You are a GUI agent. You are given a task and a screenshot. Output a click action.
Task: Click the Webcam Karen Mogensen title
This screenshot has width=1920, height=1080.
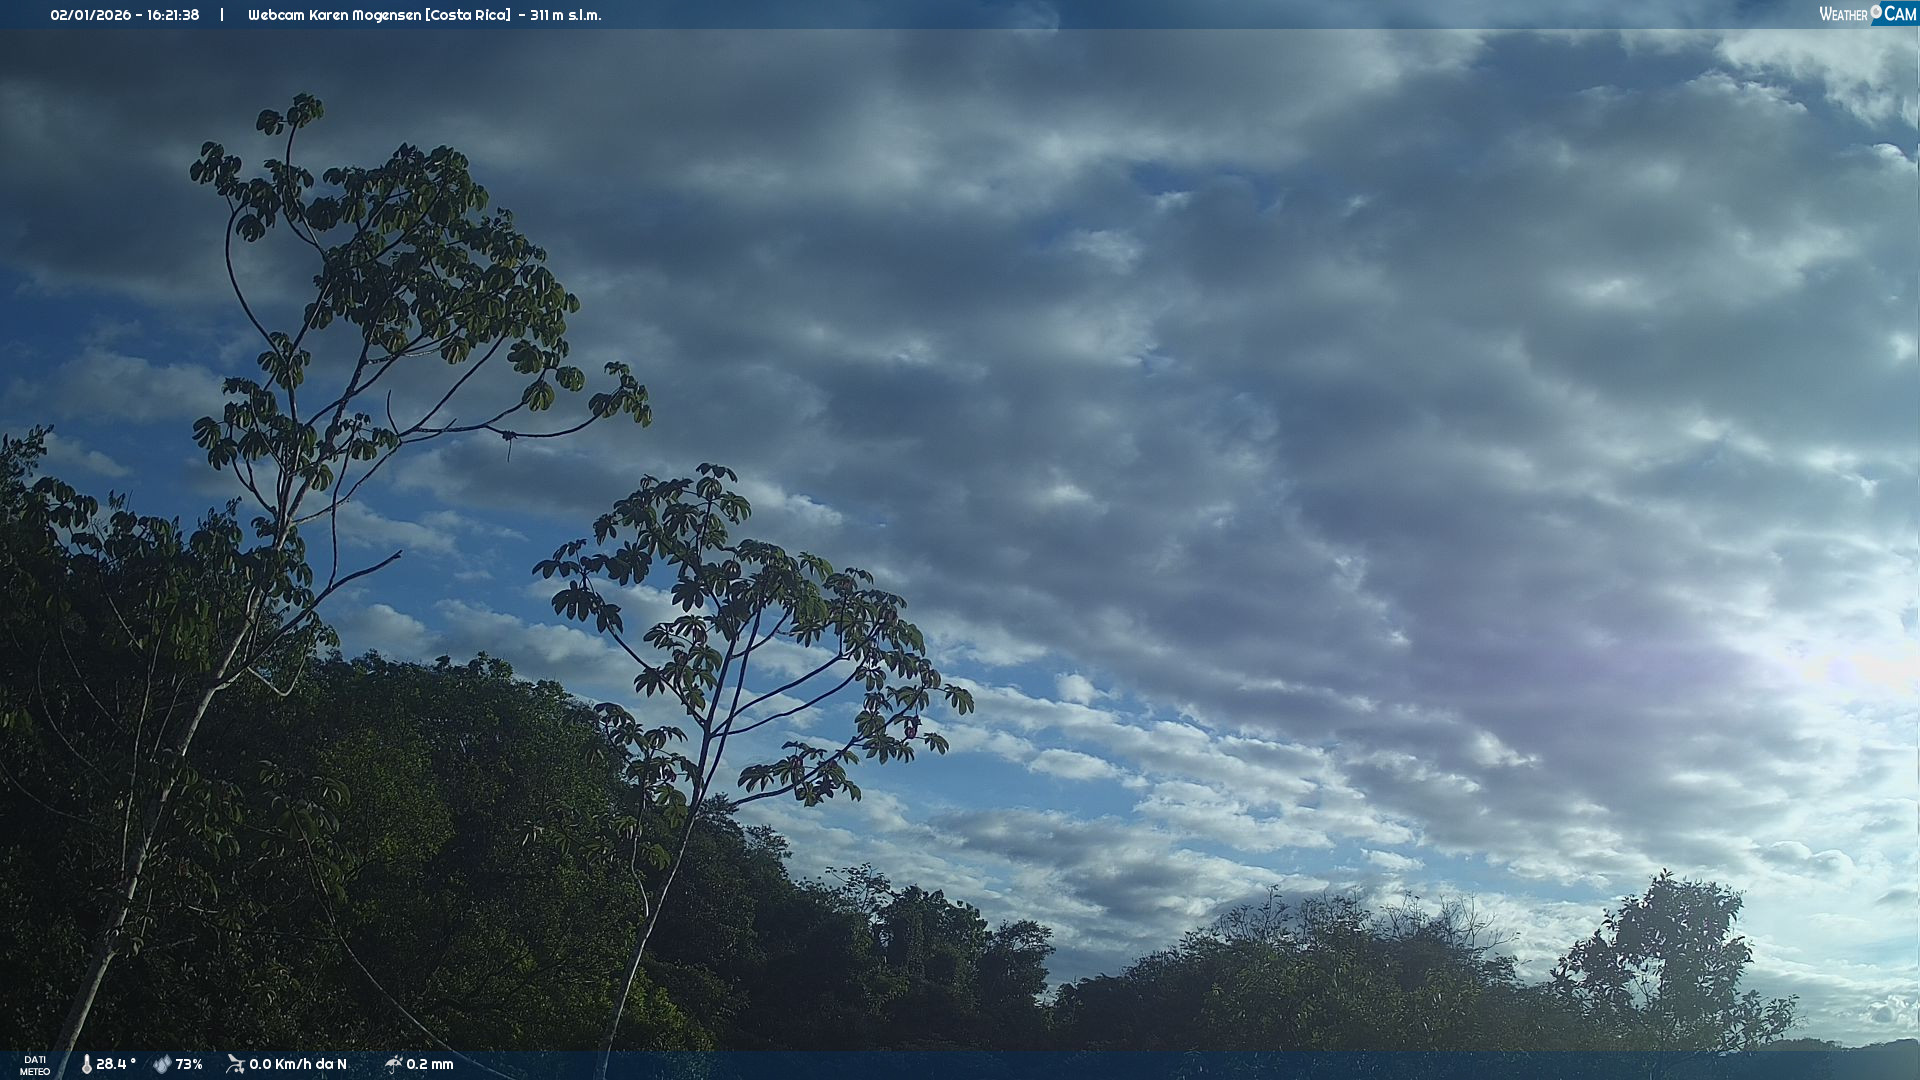coord(334,15)
